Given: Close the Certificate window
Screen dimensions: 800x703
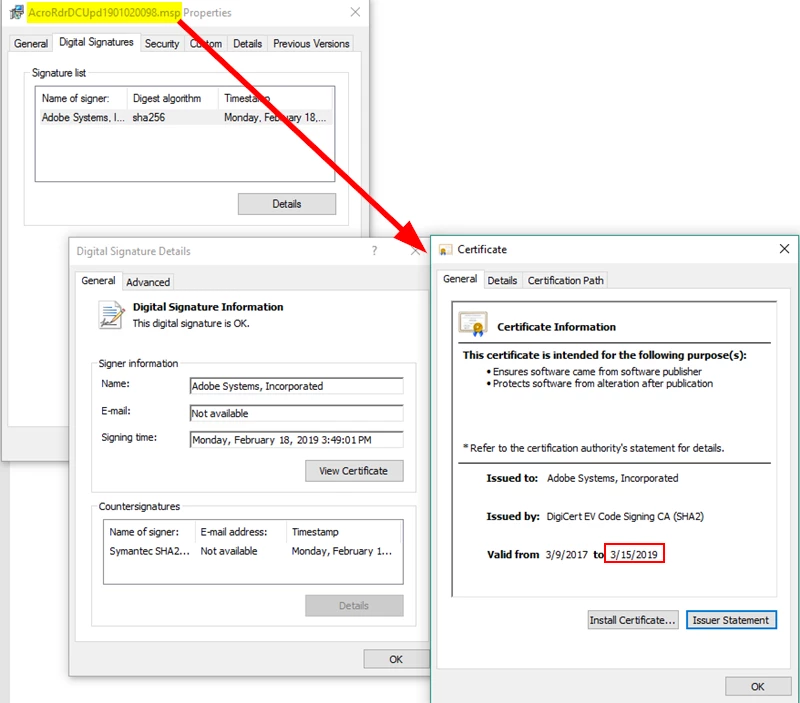Looking at the screenshot, I should [x=784, y=248].
